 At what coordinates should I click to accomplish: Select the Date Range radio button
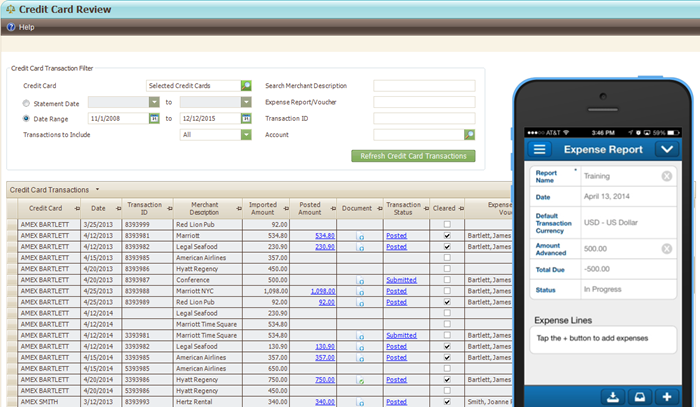26,119
